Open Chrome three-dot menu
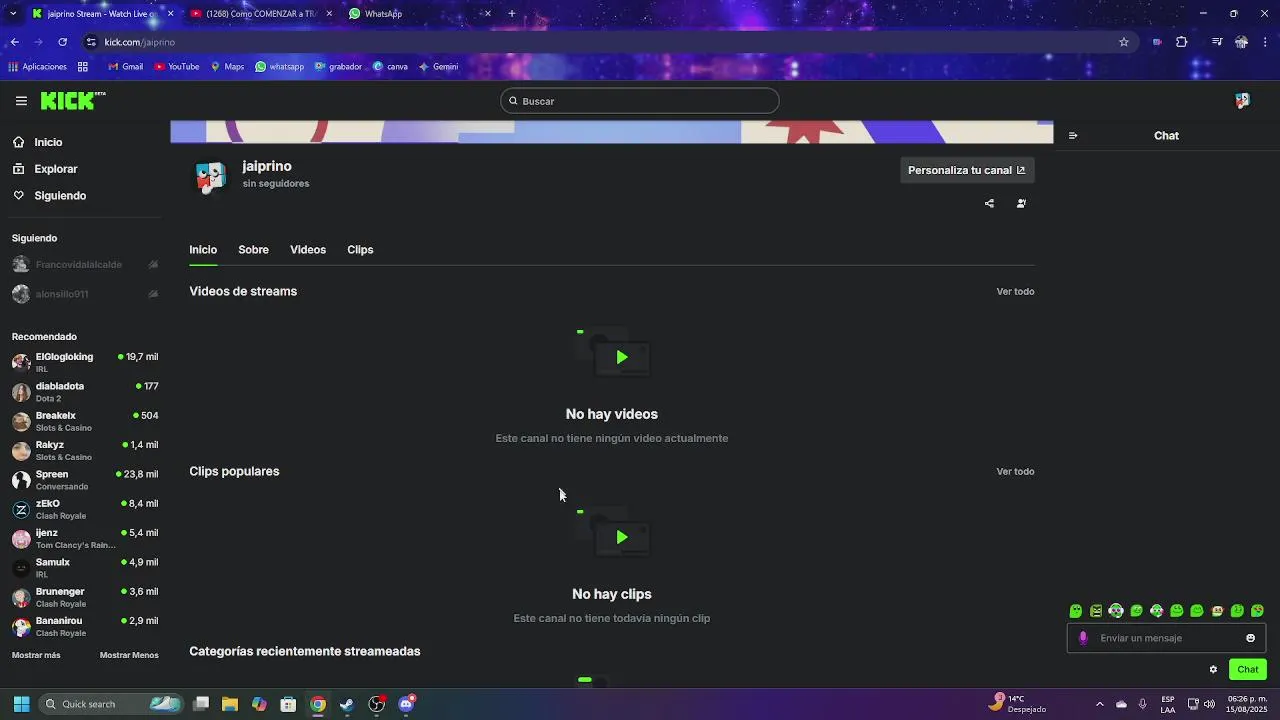 click(x=1266, y=42)
